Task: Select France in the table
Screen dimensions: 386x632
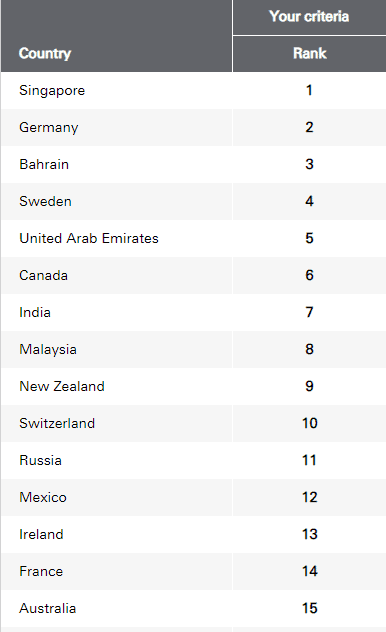Action: 41,572
